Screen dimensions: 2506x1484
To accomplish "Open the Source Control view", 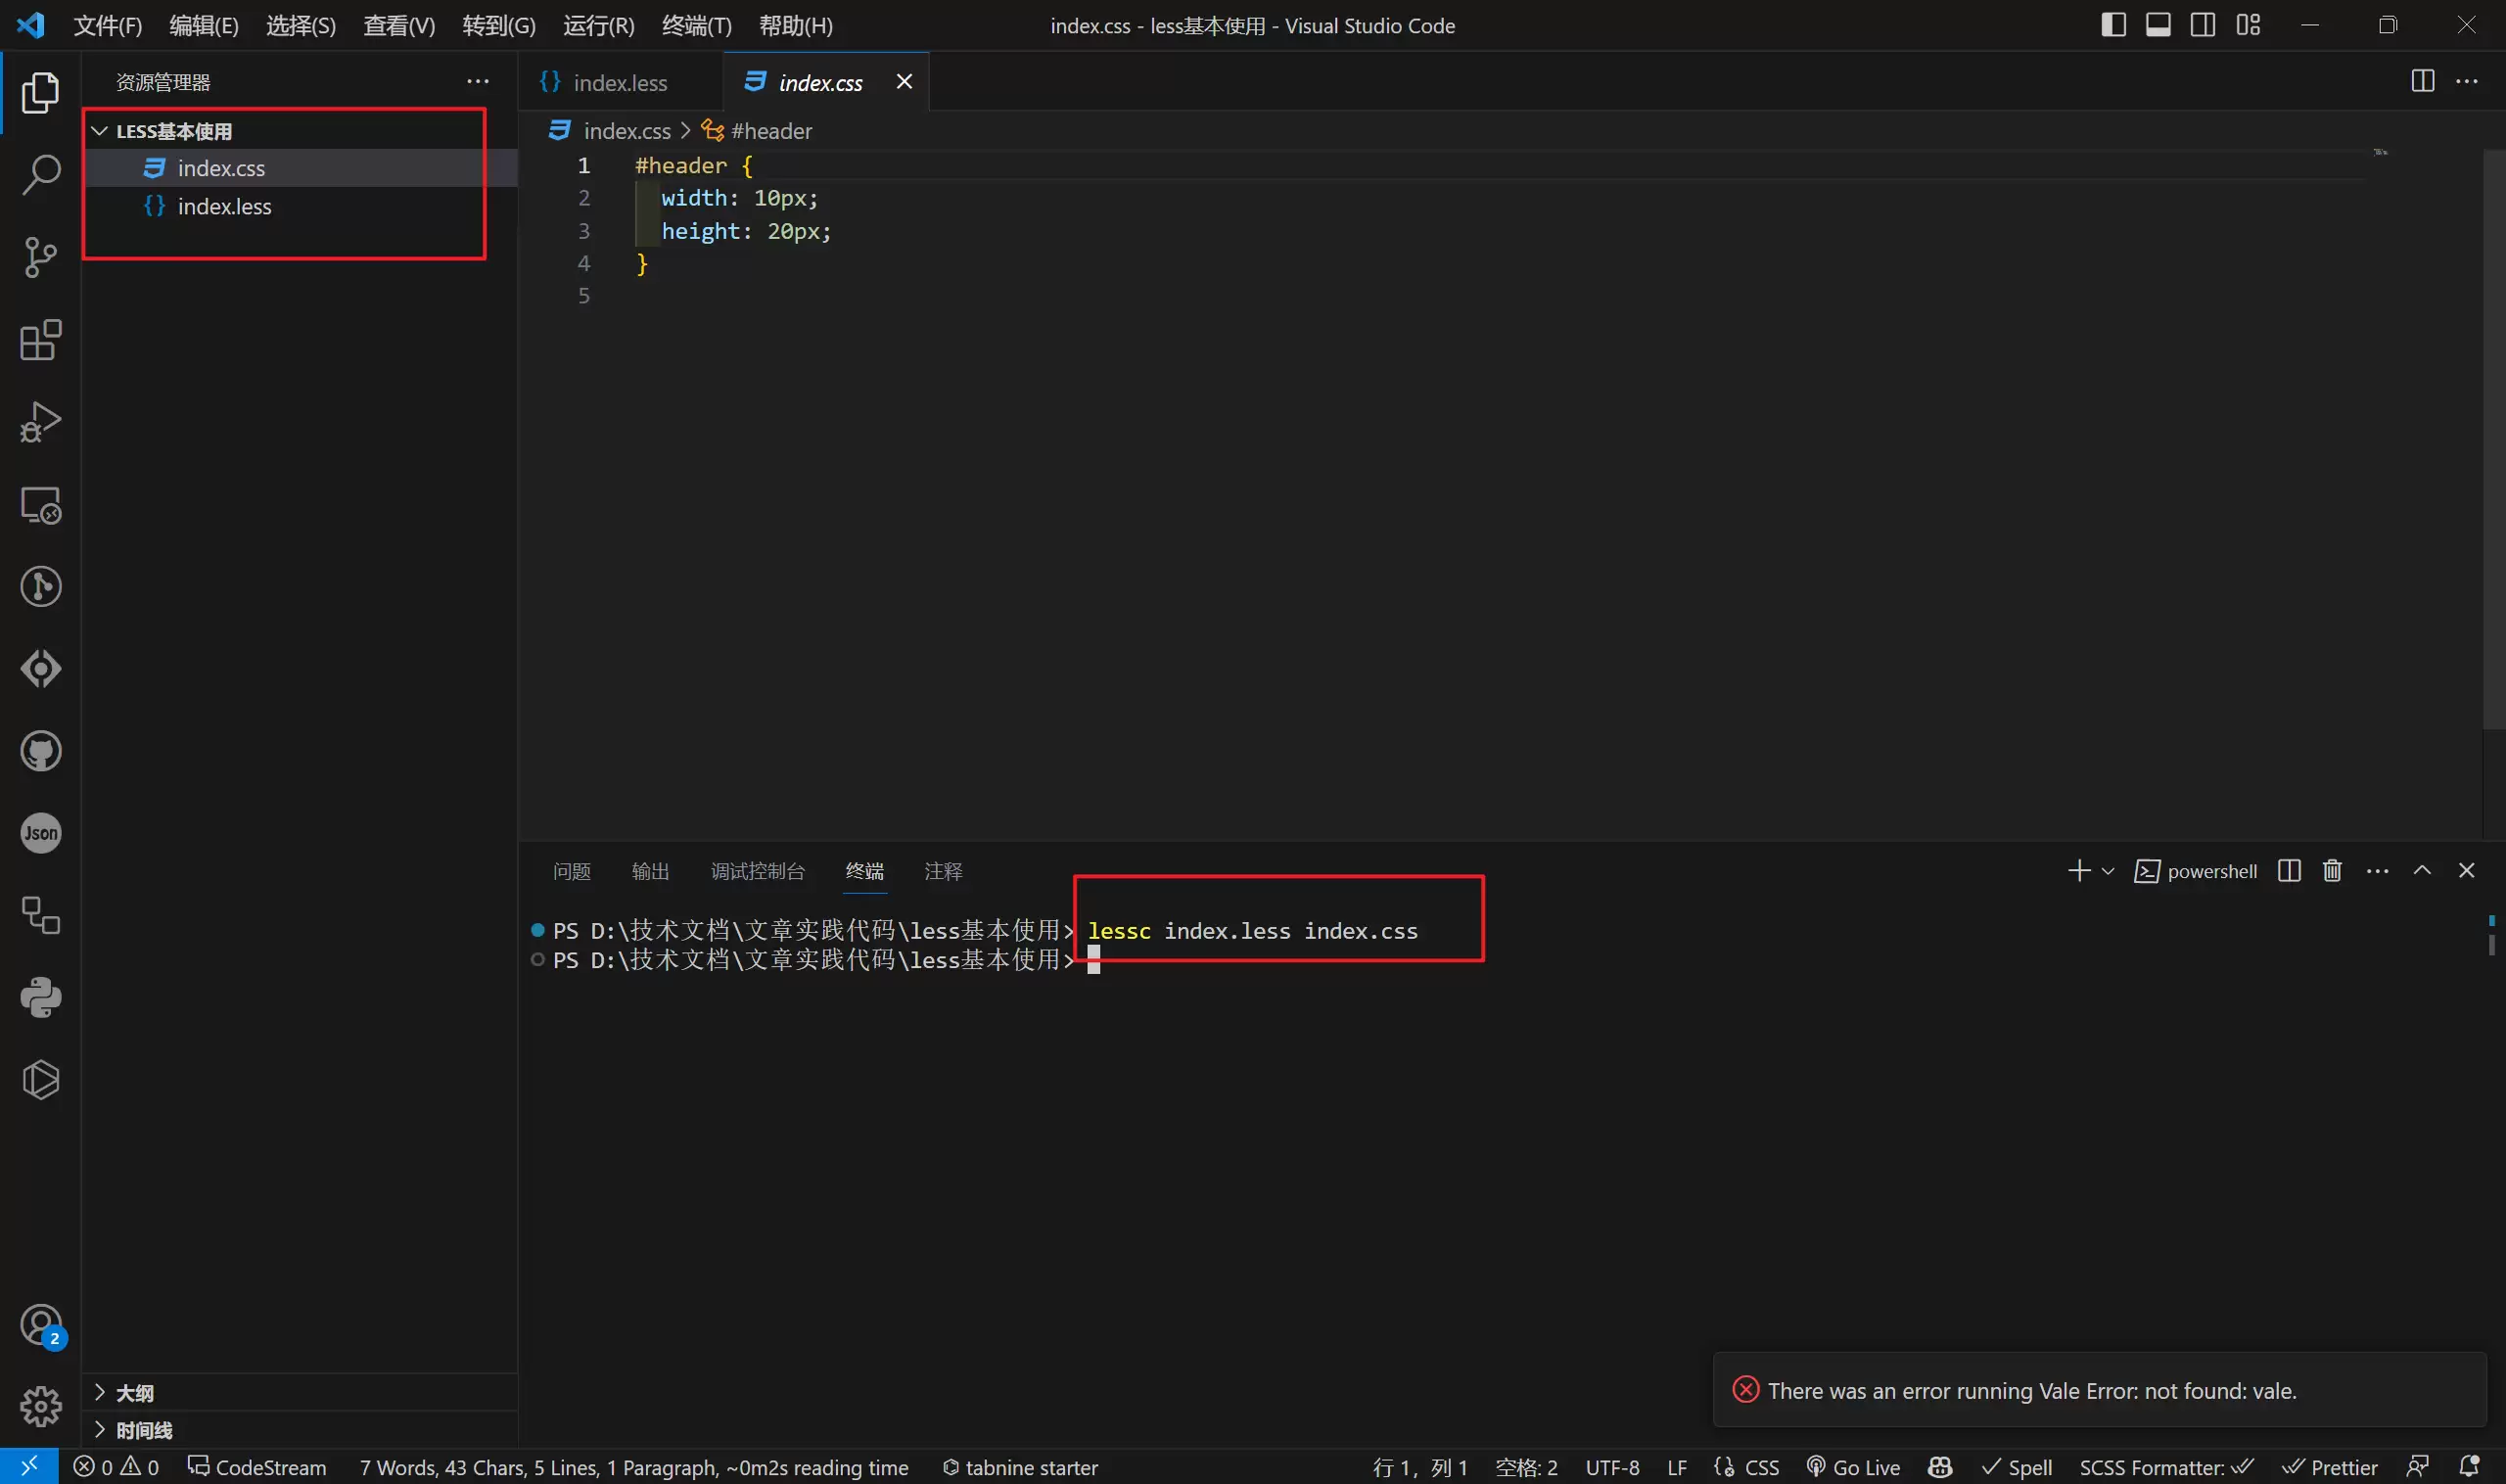I will 40,257.
